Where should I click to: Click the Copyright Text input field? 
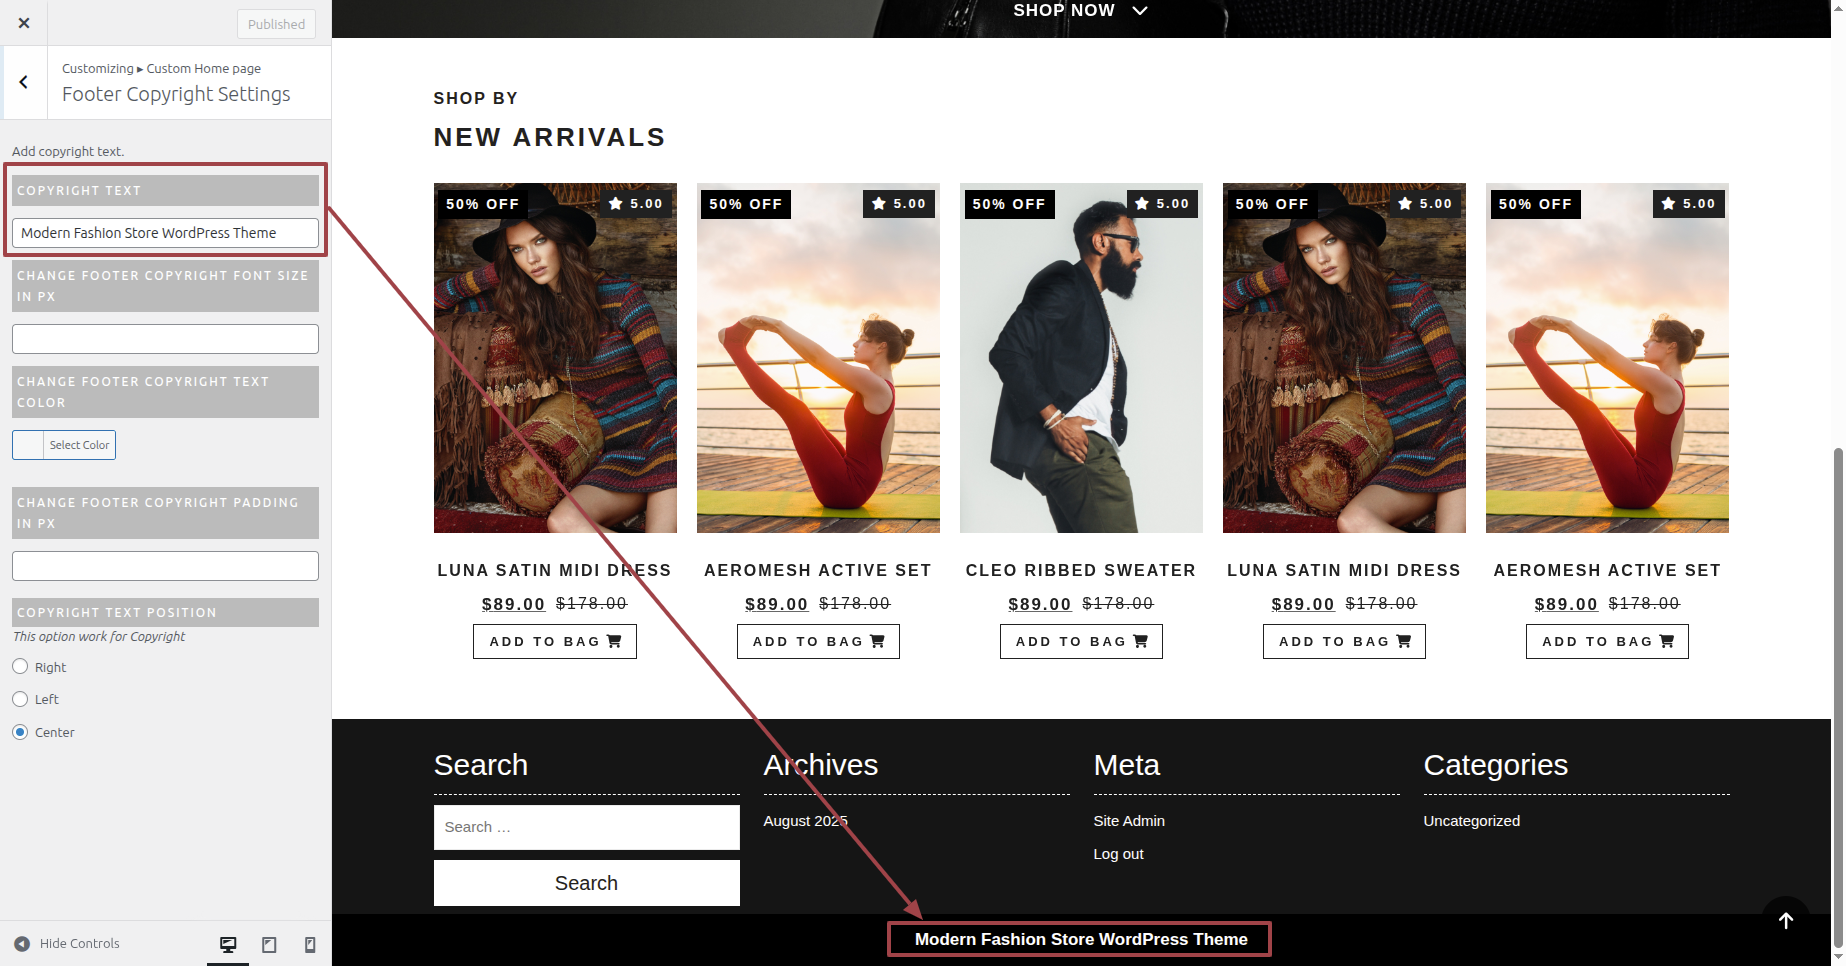click(165, 233)
